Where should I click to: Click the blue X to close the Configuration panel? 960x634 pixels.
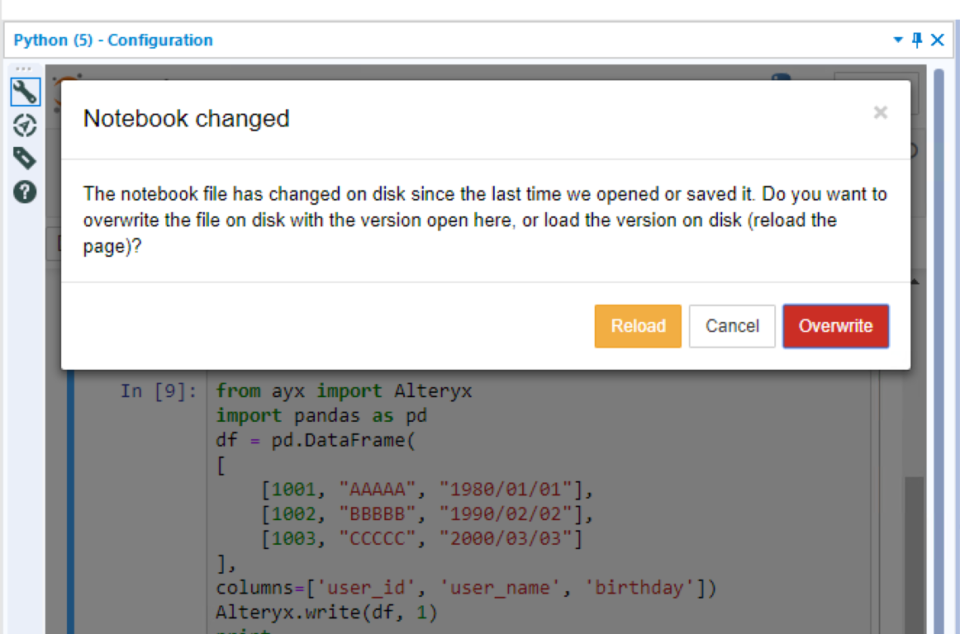tap(937, 40)
